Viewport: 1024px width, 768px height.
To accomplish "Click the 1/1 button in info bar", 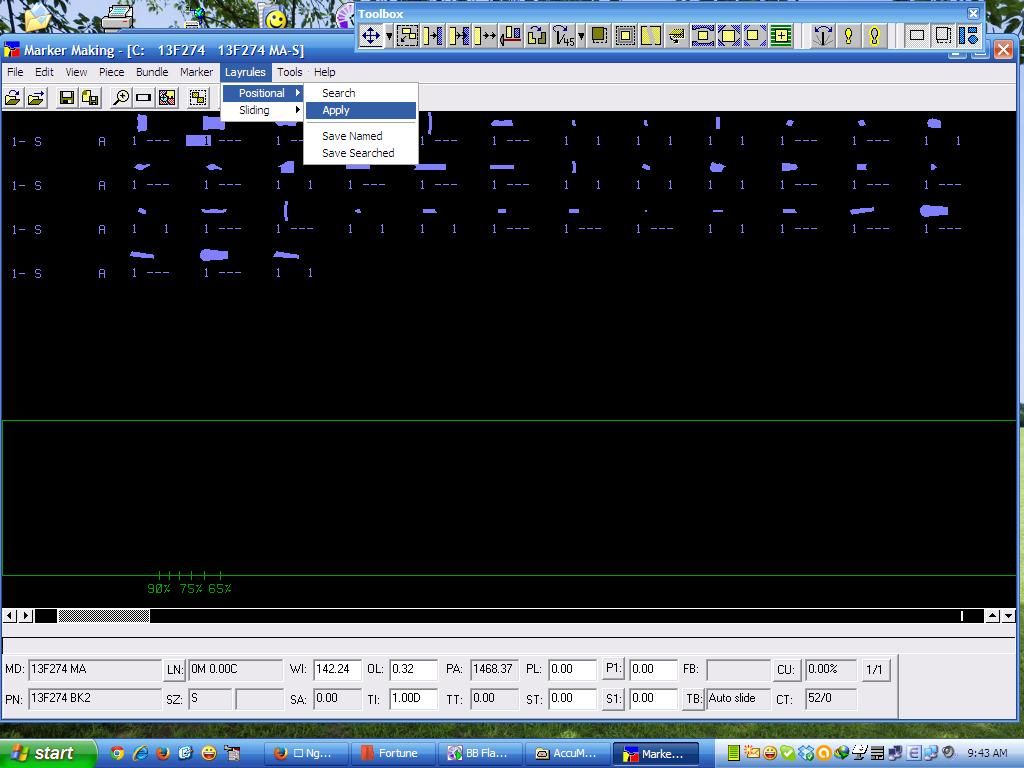I will [x=874, y=669].
